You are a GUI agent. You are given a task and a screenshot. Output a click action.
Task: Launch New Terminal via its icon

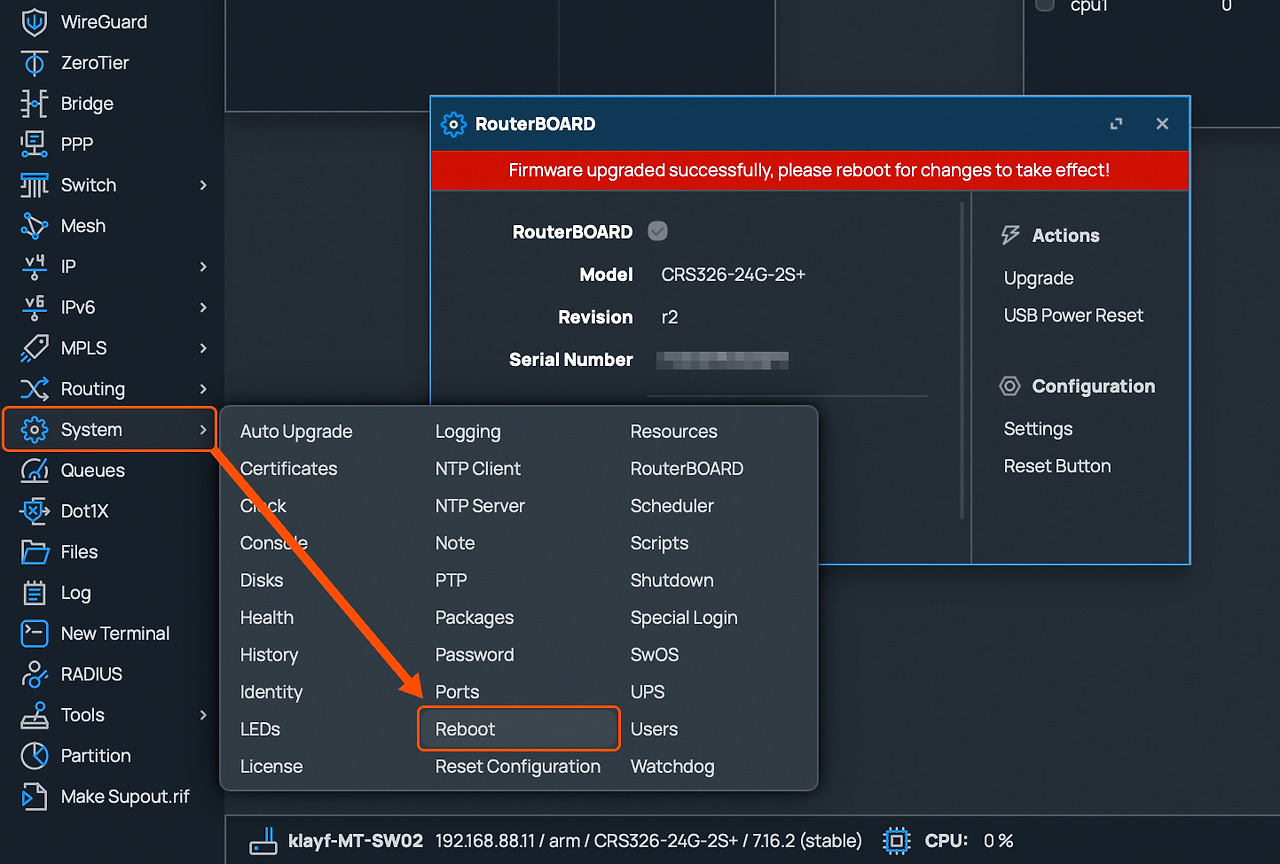(34, 634)
